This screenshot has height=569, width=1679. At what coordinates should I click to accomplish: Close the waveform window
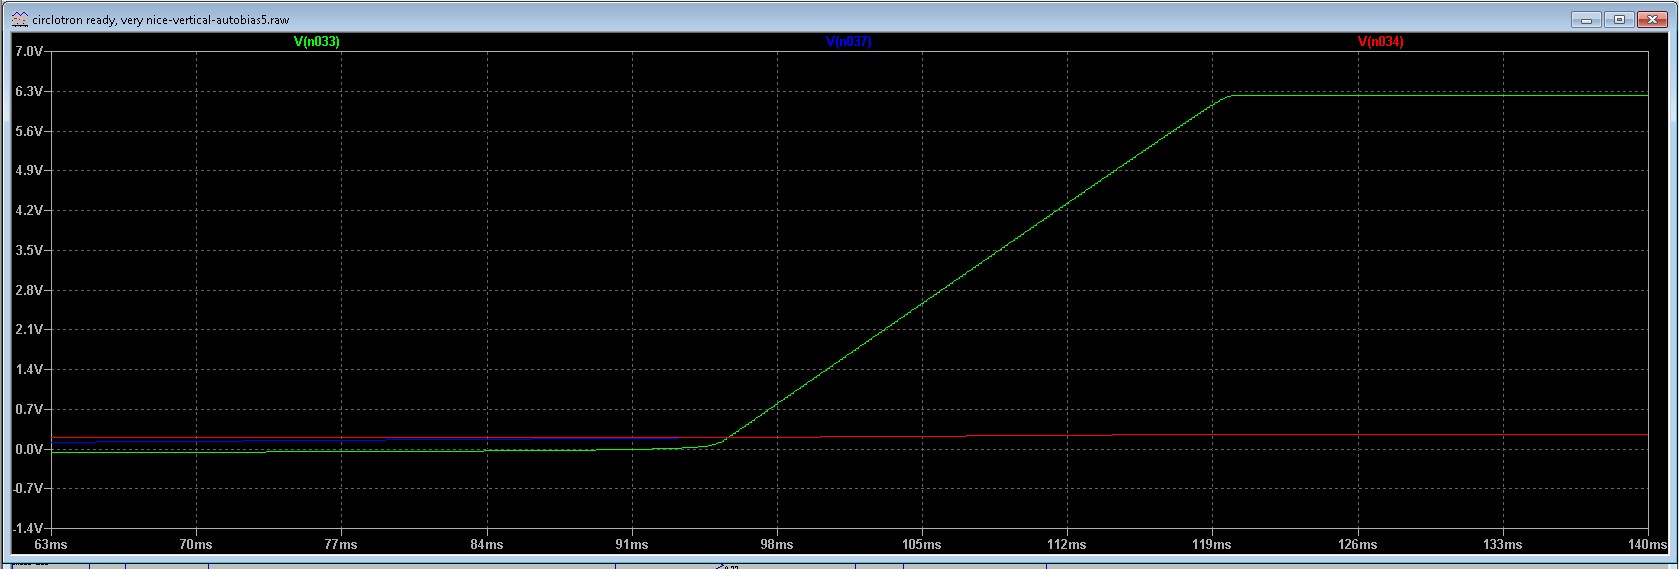[x=1652, y=19]
